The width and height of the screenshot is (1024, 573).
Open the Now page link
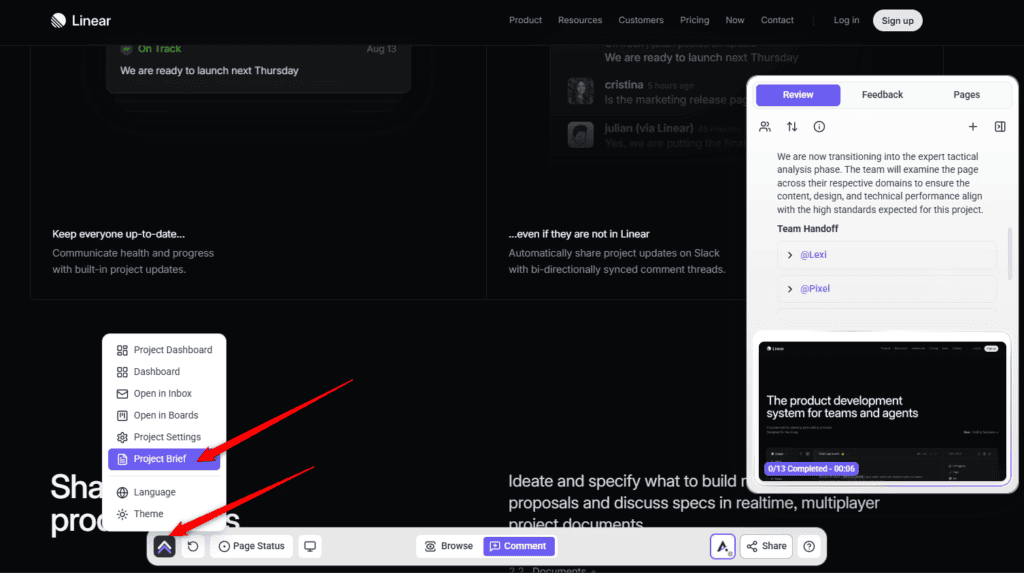click(x=735, y=20)
